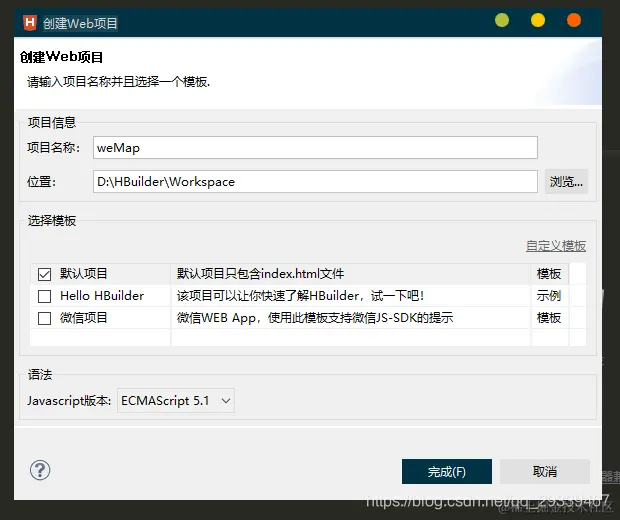Click the 示例 type cell of Hello HBuilder
Screen dimensions: 620x520
(x=548, y=296)
